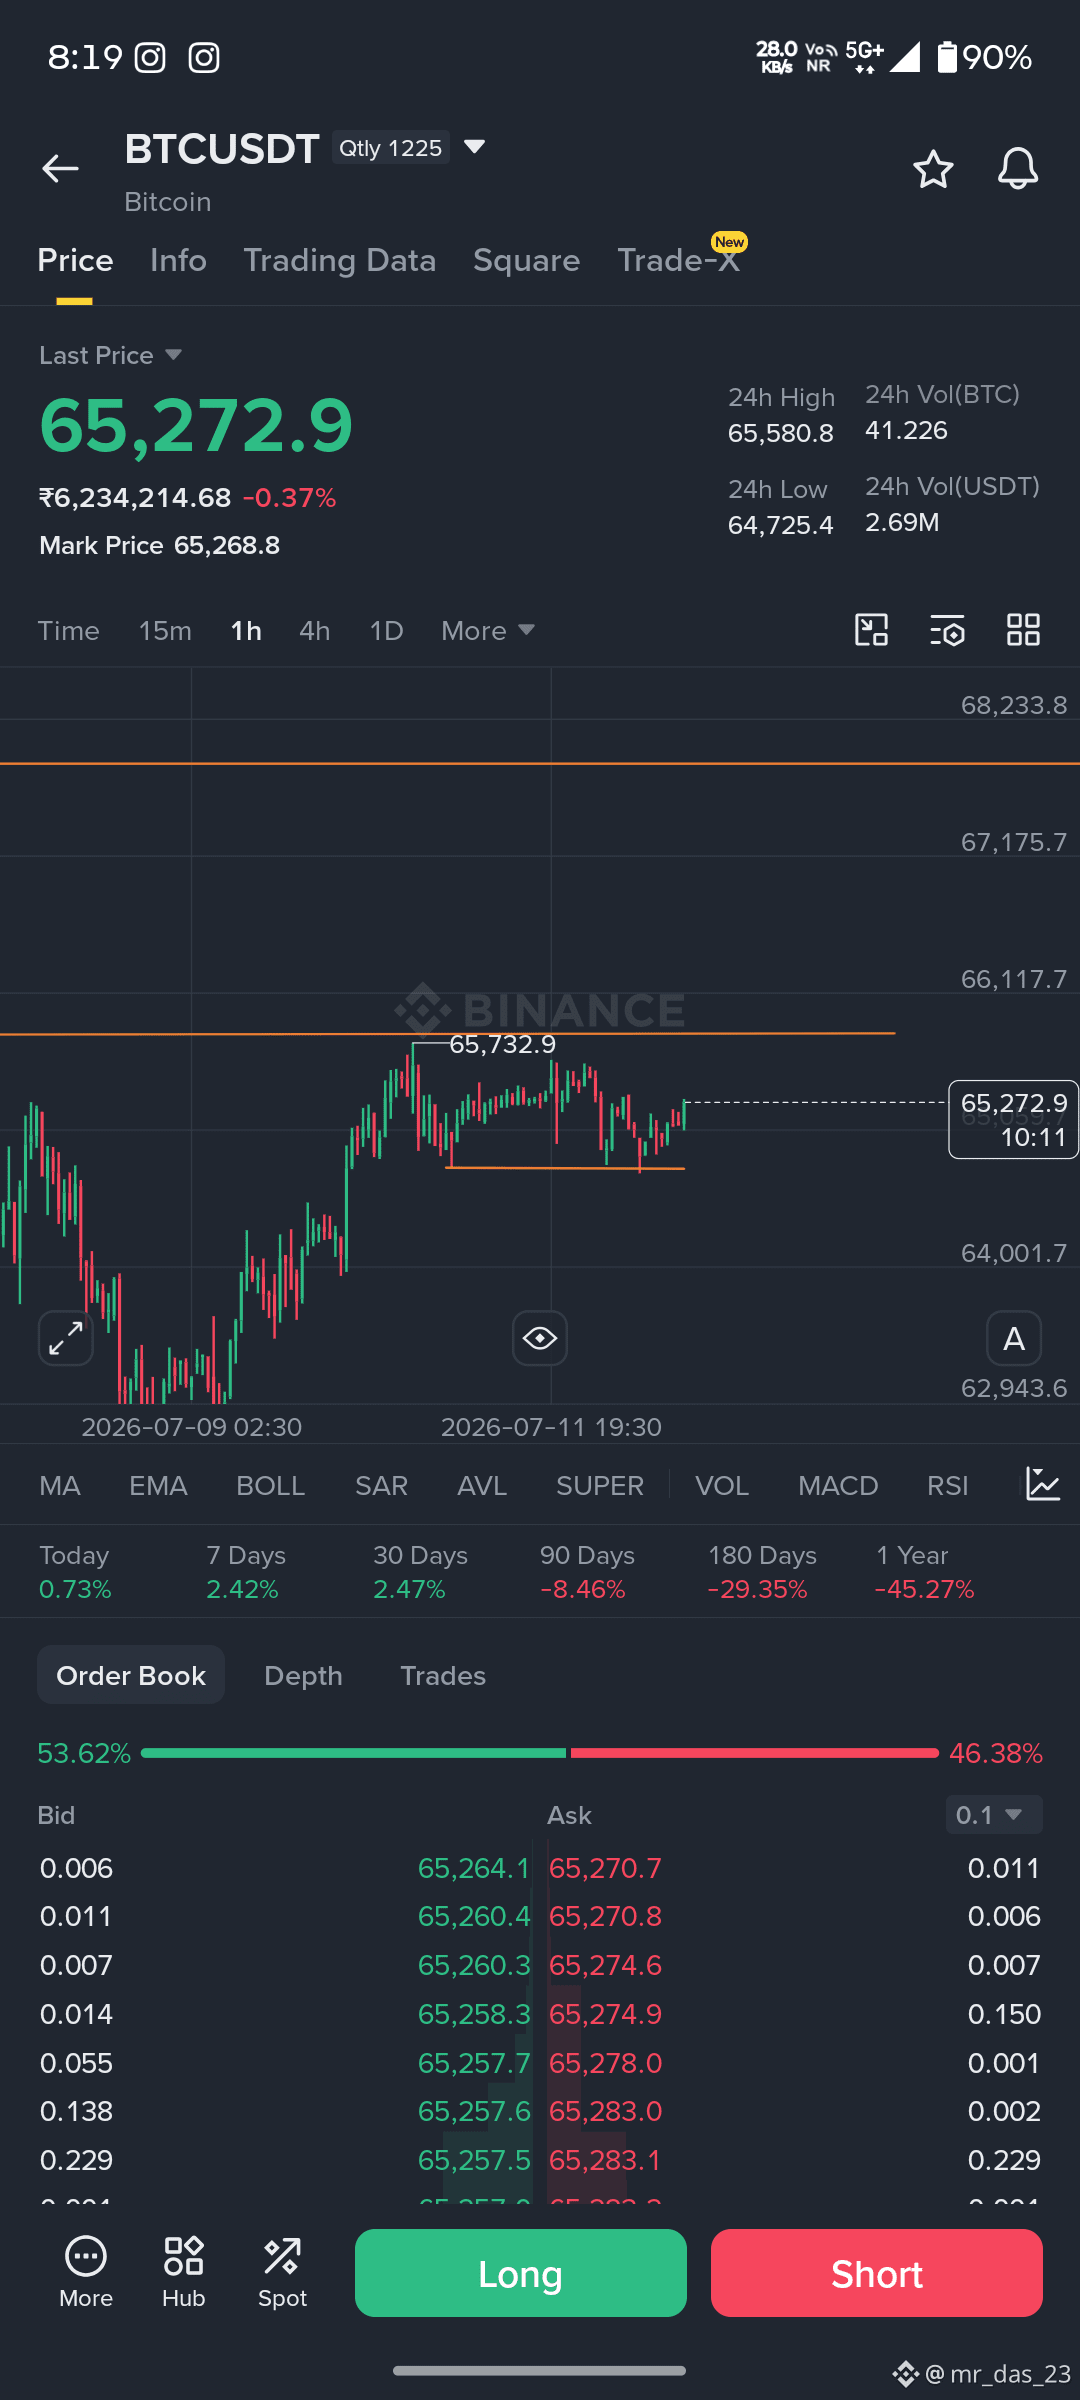Viewport: 1080px width, 2400px height.
Task: Toggle MACD indicator
Action: 838,1486
